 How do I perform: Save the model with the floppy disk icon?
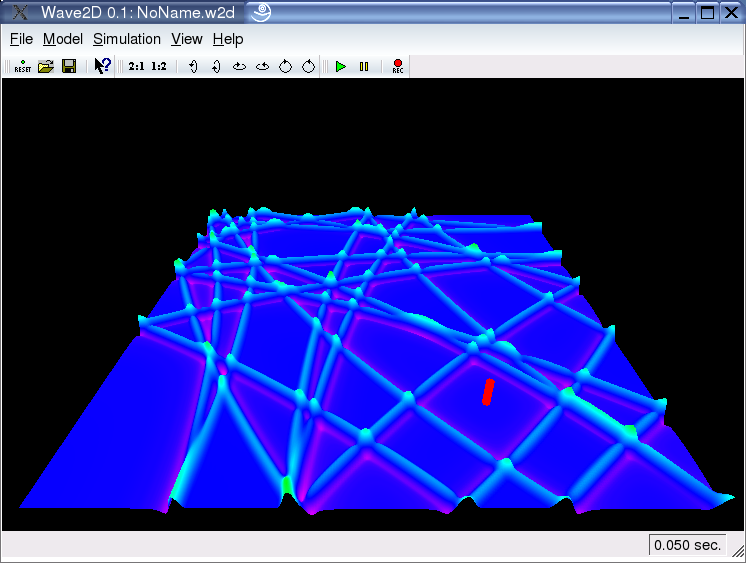(69, 66)
